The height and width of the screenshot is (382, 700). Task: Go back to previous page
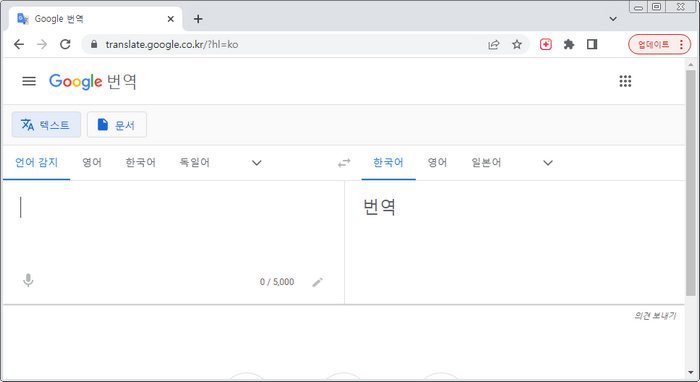[x=19, y=44]
